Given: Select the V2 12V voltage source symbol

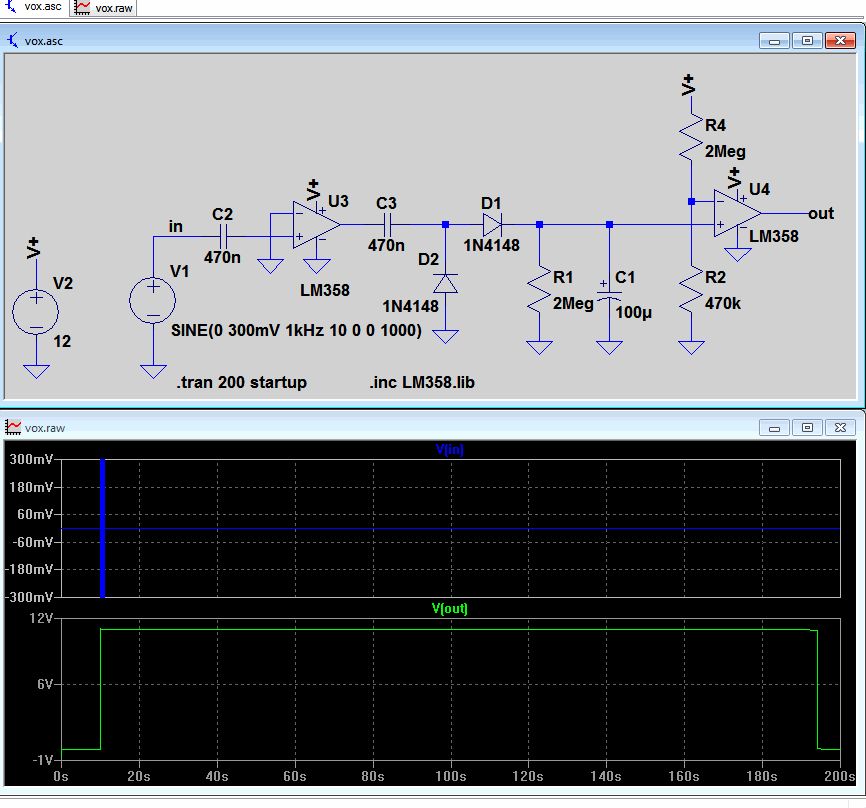Looking at the screenshot, I should click(x=36, y=312).
